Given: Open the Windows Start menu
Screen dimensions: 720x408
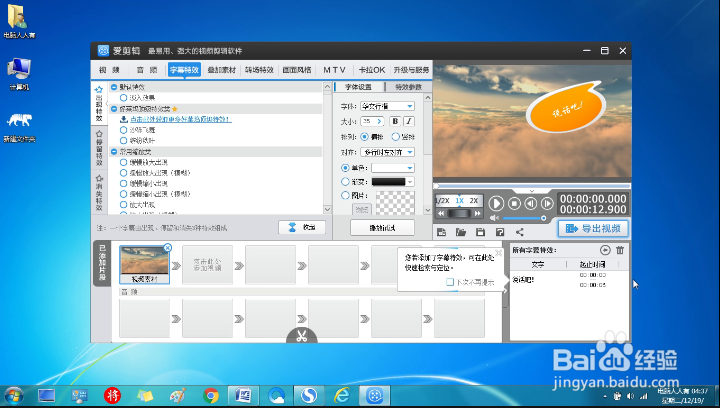Looking at the screenshot, I should (13, 396).
